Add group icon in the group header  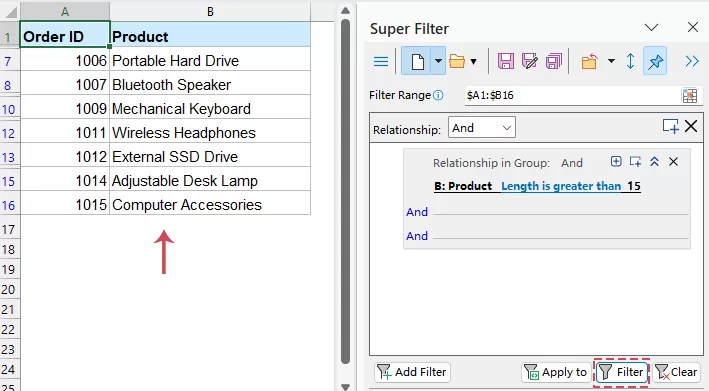click(635, 161)
